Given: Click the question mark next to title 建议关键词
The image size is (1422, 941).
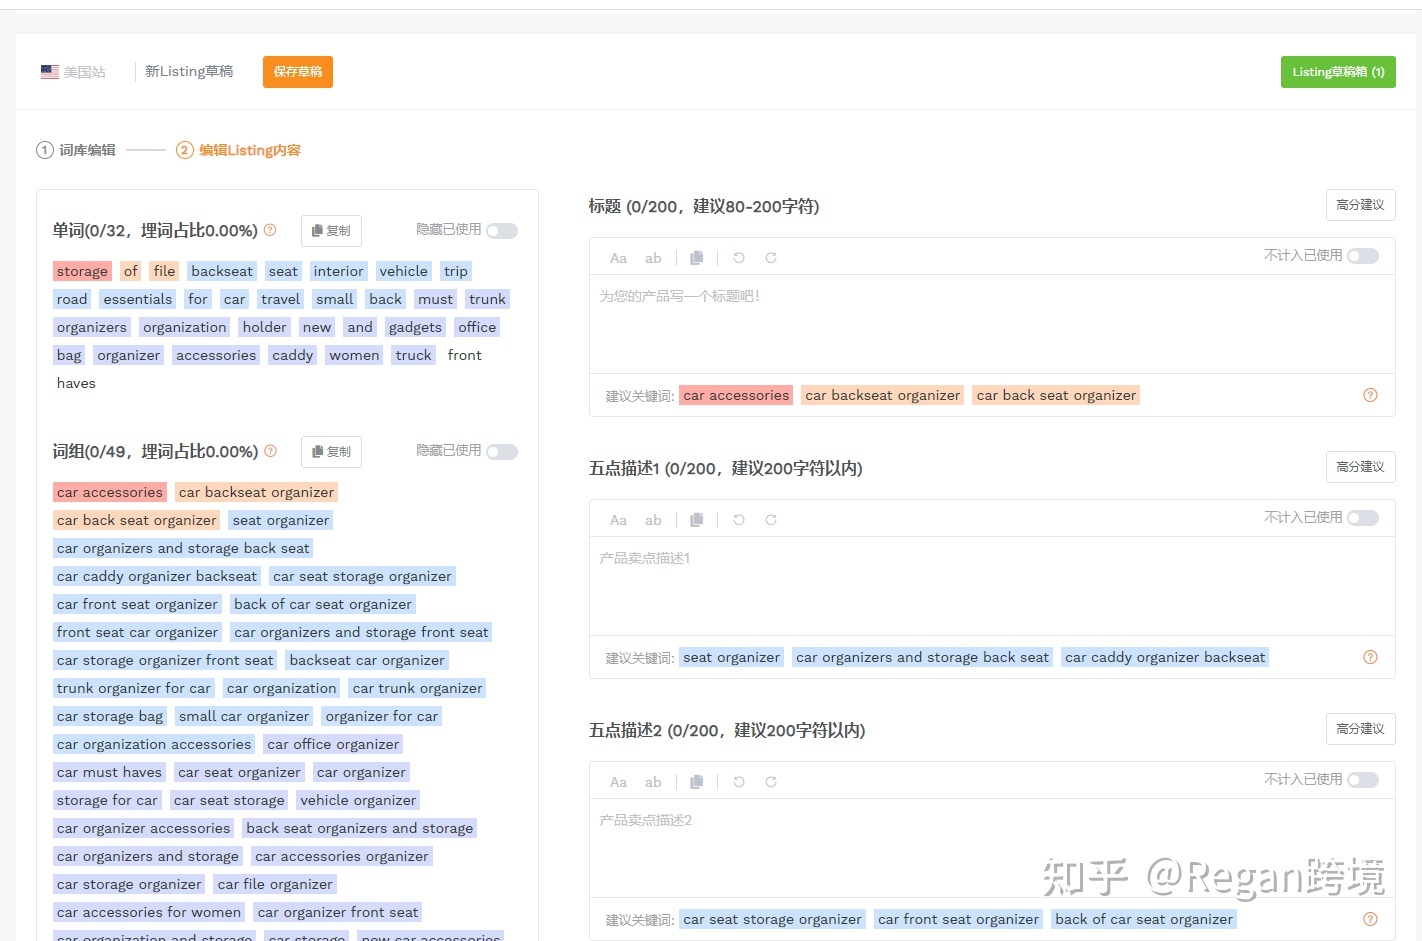Looking at the screenshot, I should click(1370, 395).
